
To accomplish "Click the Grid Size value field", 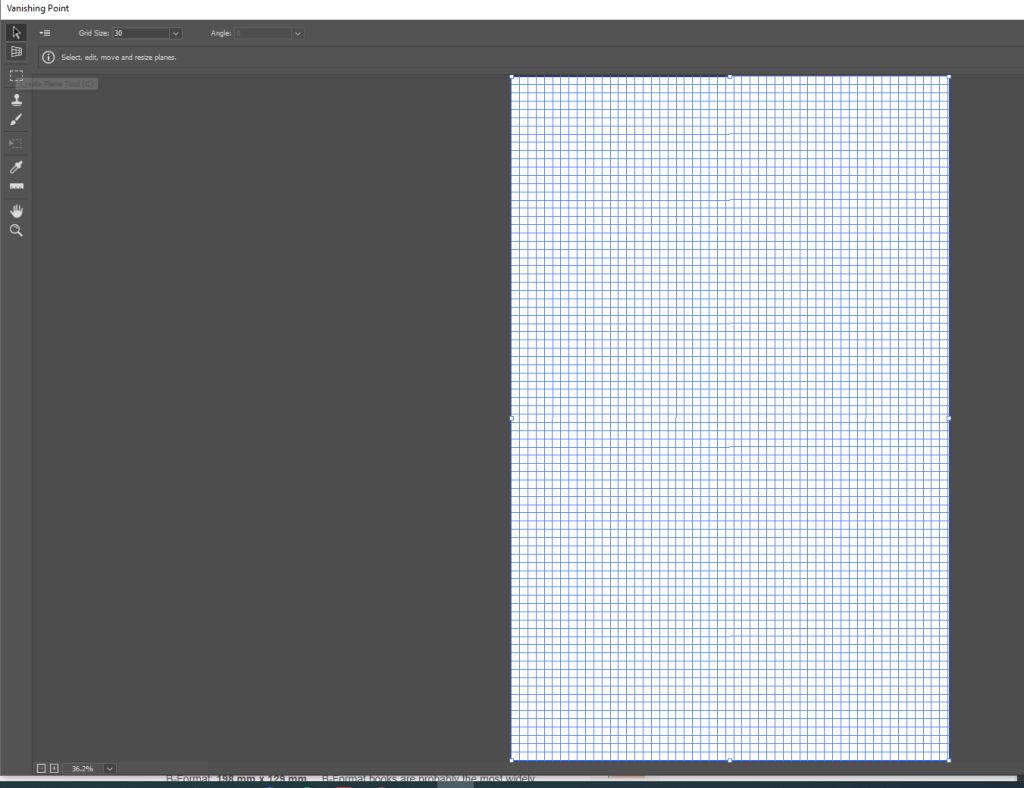I will (x=141, y=33).
